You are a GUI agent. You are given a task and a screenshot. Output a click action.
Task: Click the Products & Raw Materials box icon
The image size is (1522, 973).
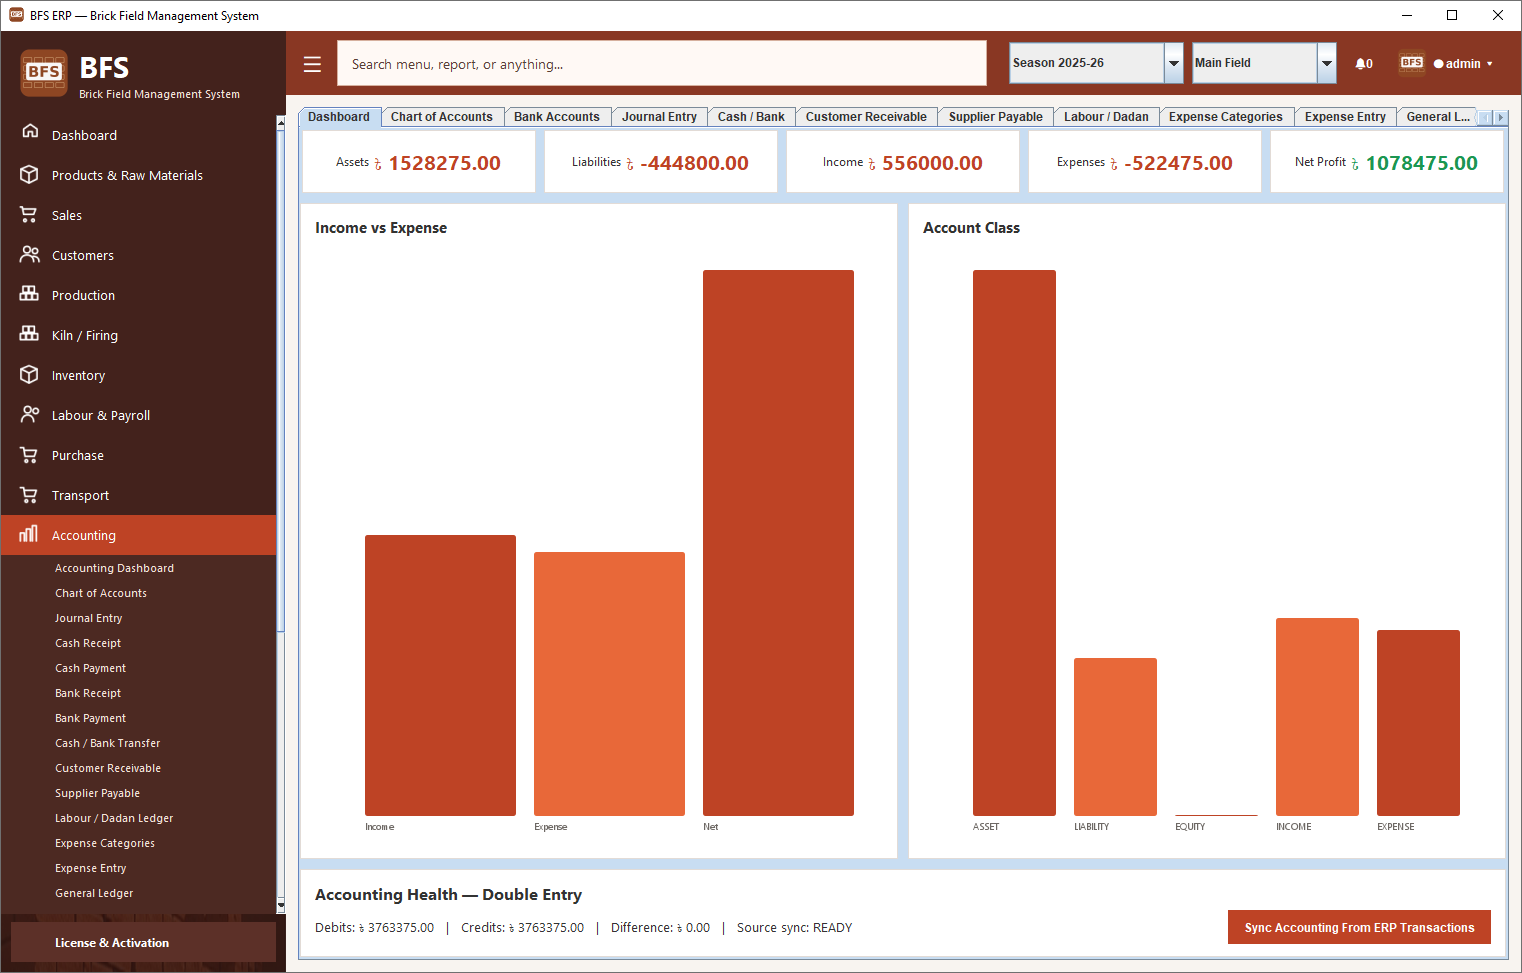click(x=29, y=175)
